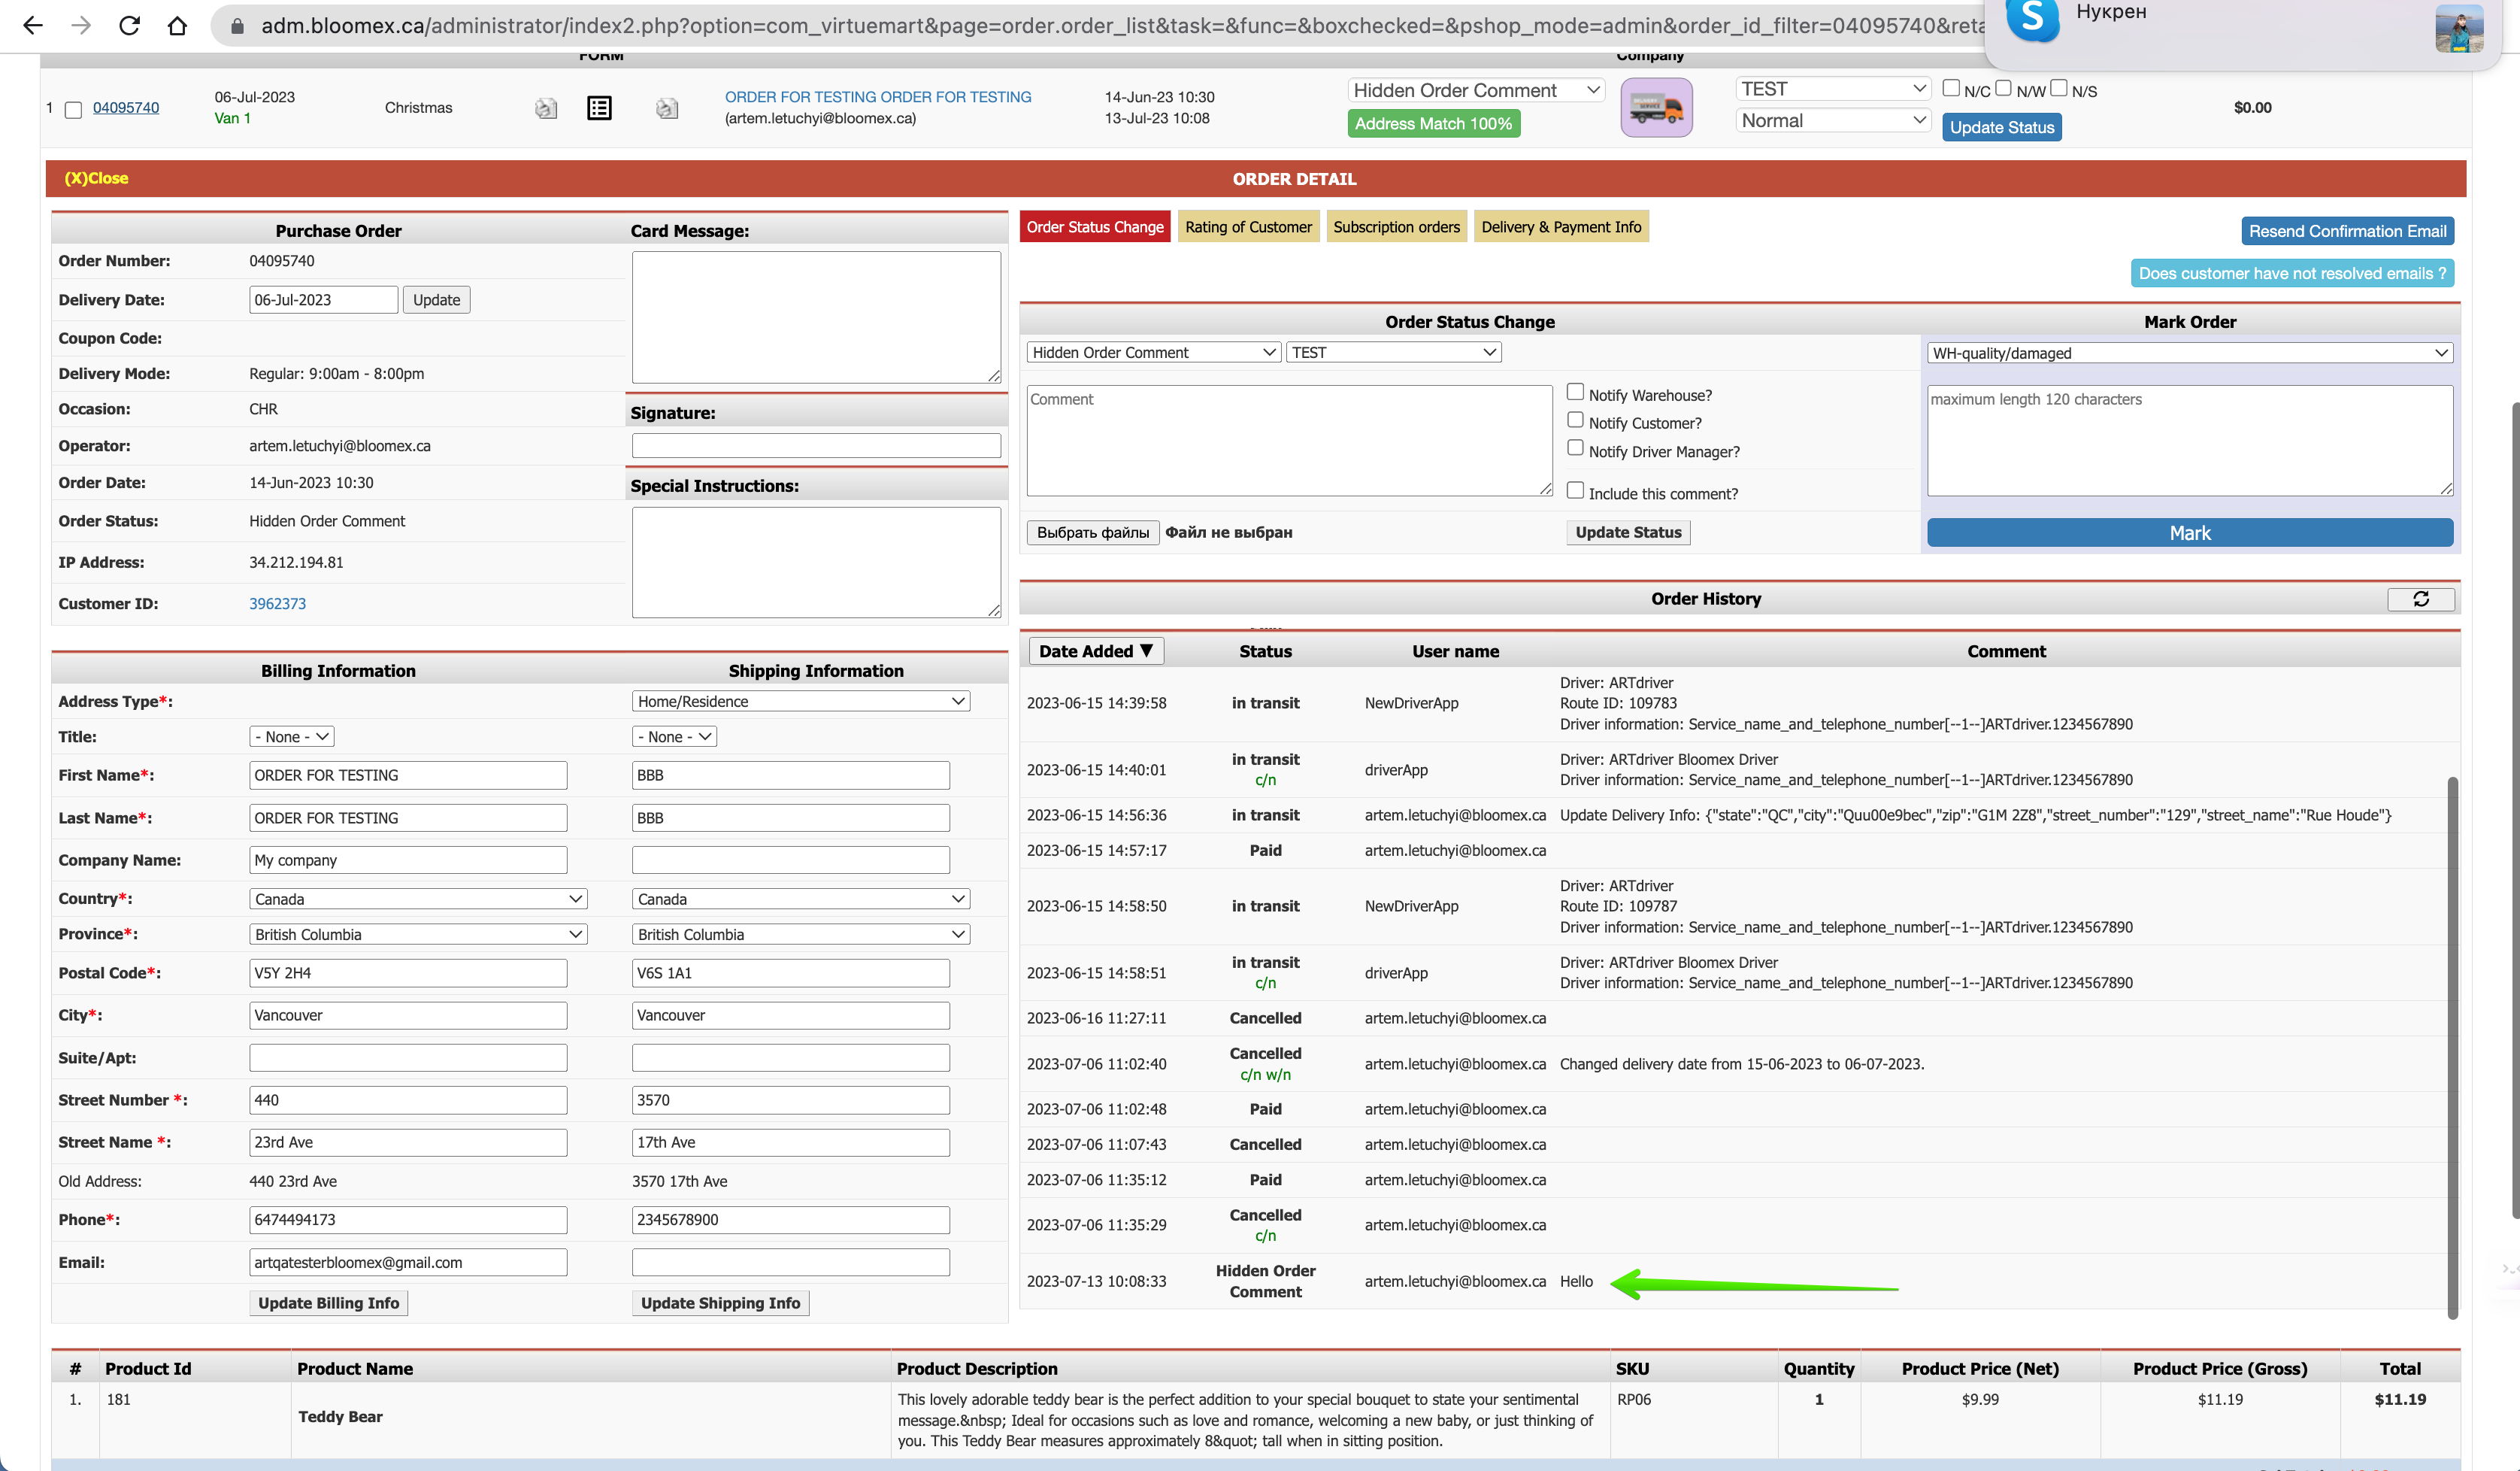Enable Notify Warehouse checkbox
The height and width of the screenshot is (1471, 2520).
[1575, 392]
